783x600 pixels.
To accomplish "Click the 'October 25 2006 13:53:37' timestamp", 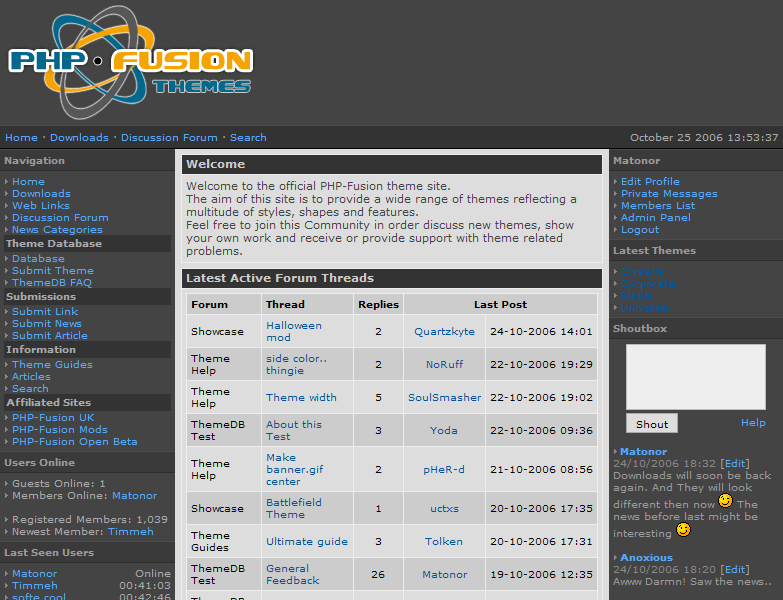I will (x=704, y=137).
